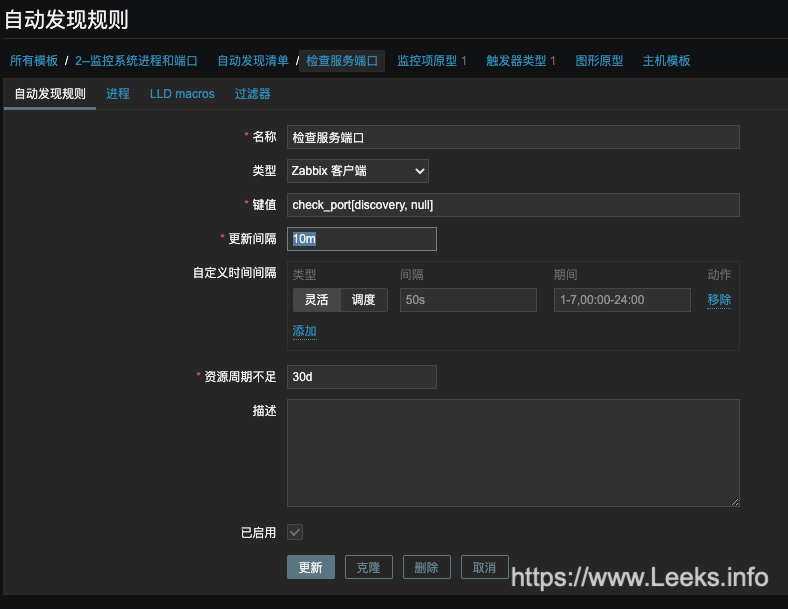Click the 添加 link for custom intervals

[305, 331]
